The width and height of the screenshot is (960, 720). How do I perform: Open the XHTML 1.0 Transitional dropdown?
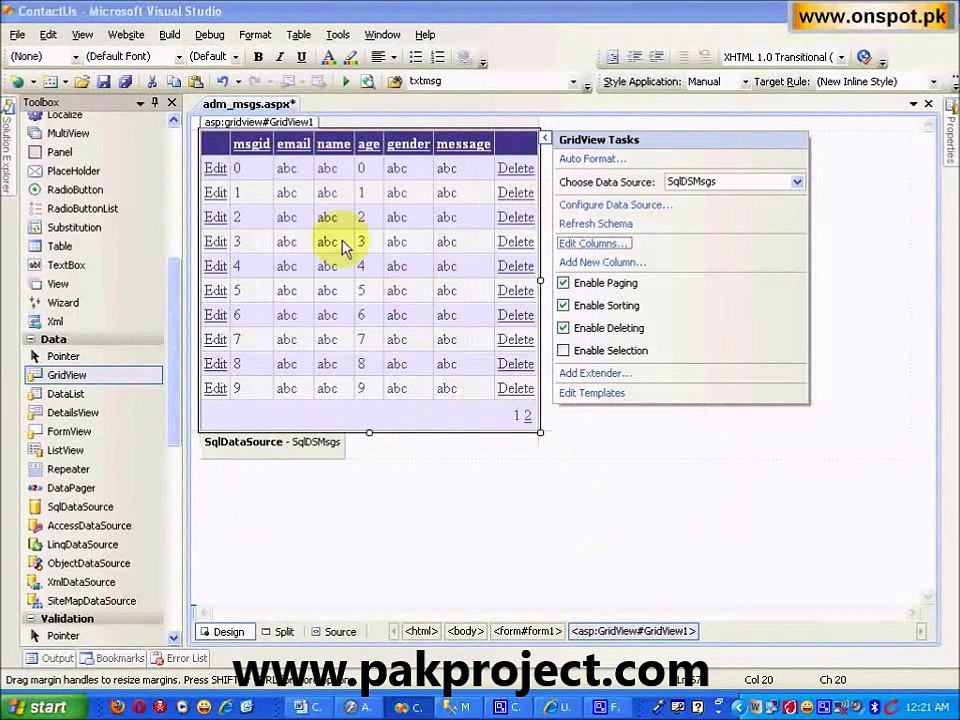841,58
